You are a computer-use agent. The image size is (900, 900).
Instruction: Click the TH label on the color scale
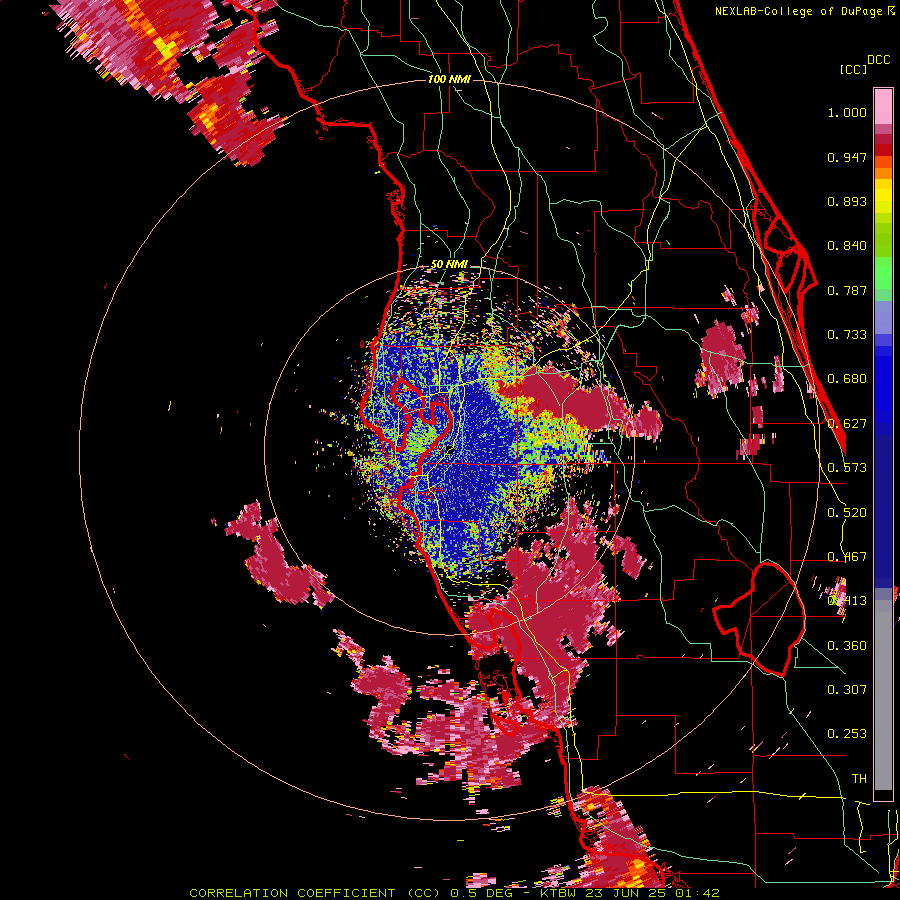859,779
